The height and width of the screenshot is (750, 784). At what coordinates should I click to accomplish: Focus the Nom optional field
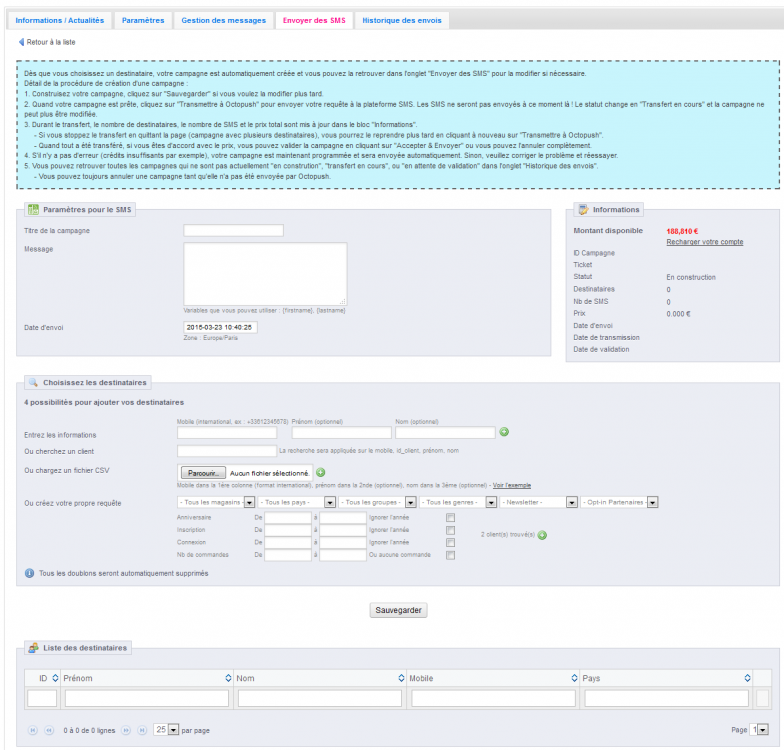[x=445, y=432]
